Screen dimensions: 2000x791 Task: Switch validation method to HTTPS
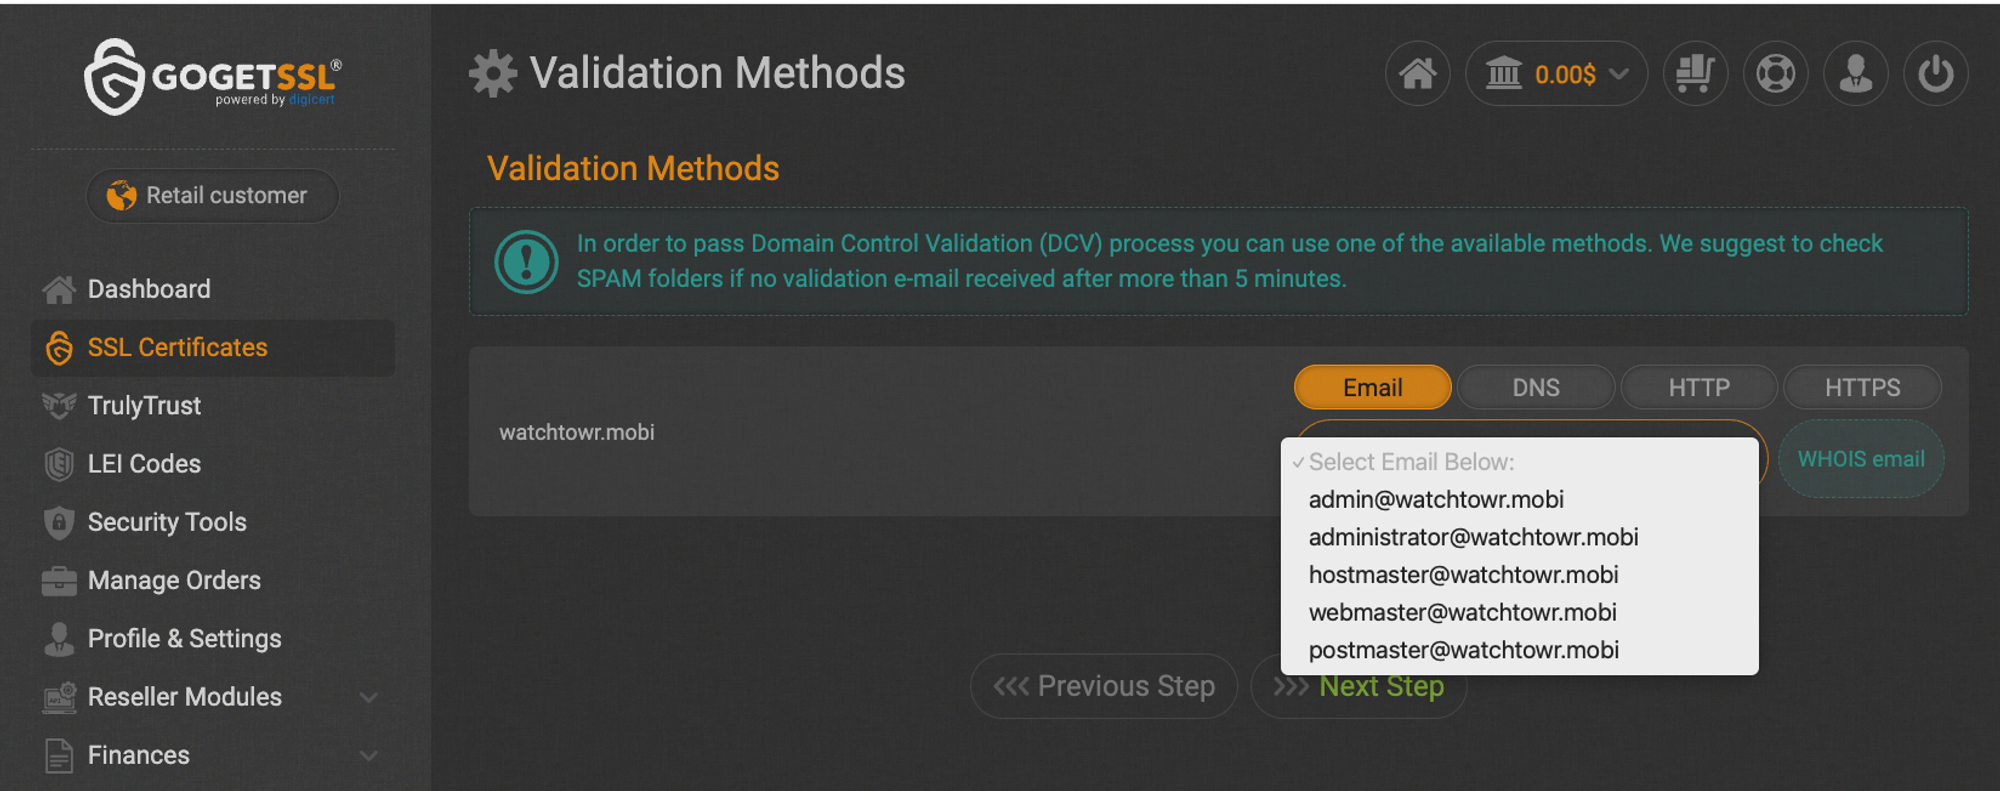tap(1862, 387)
